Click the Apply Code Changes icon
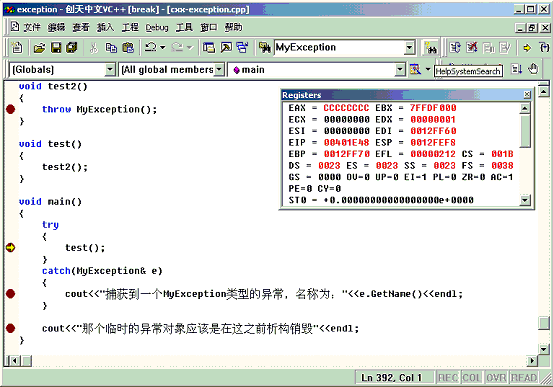The image size is (553, 387). pyautogui.click(x=505, y=47)
